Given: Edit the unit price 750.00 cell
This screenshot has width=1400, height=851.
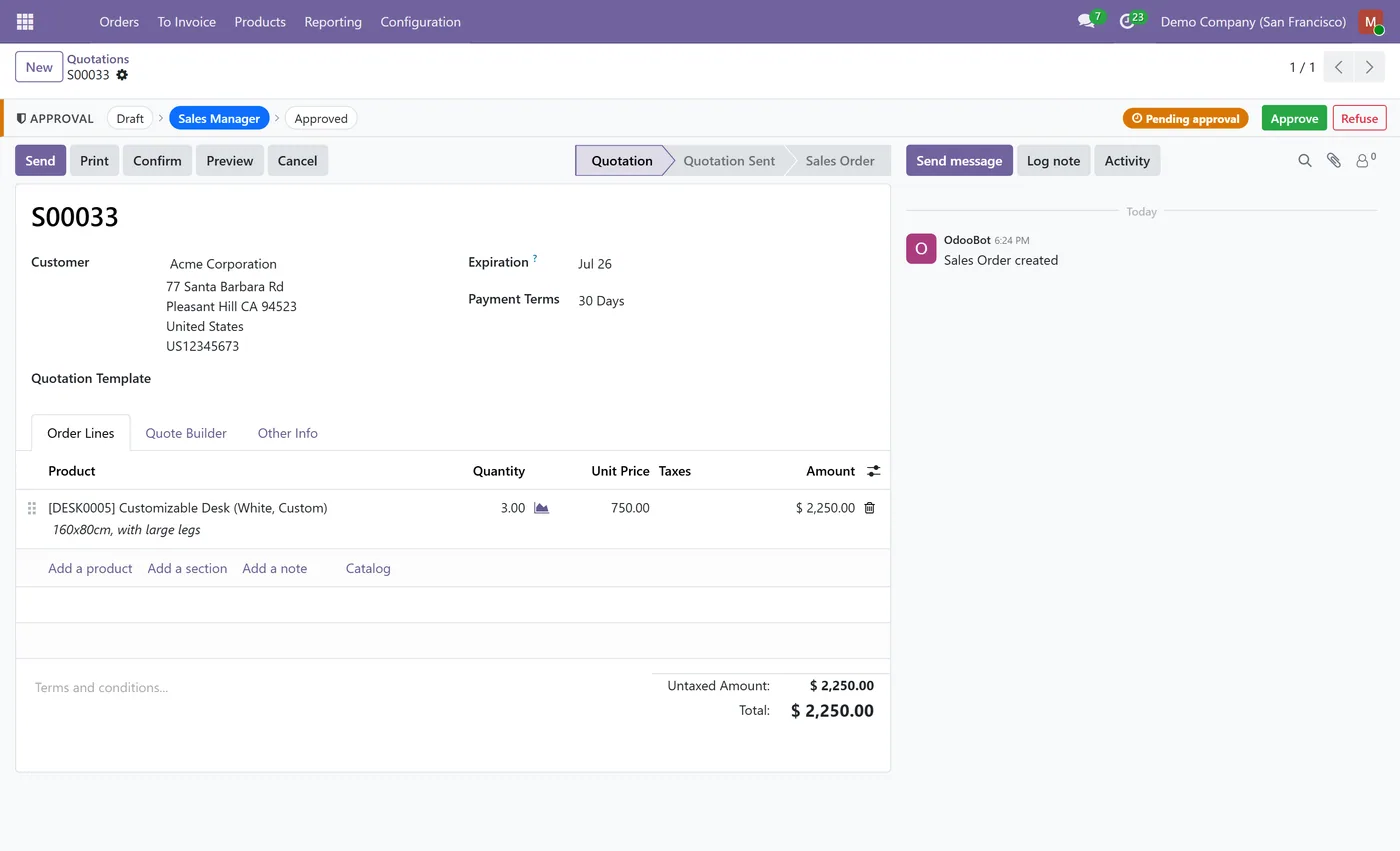Looking at the screenshot, I should 630,508.
